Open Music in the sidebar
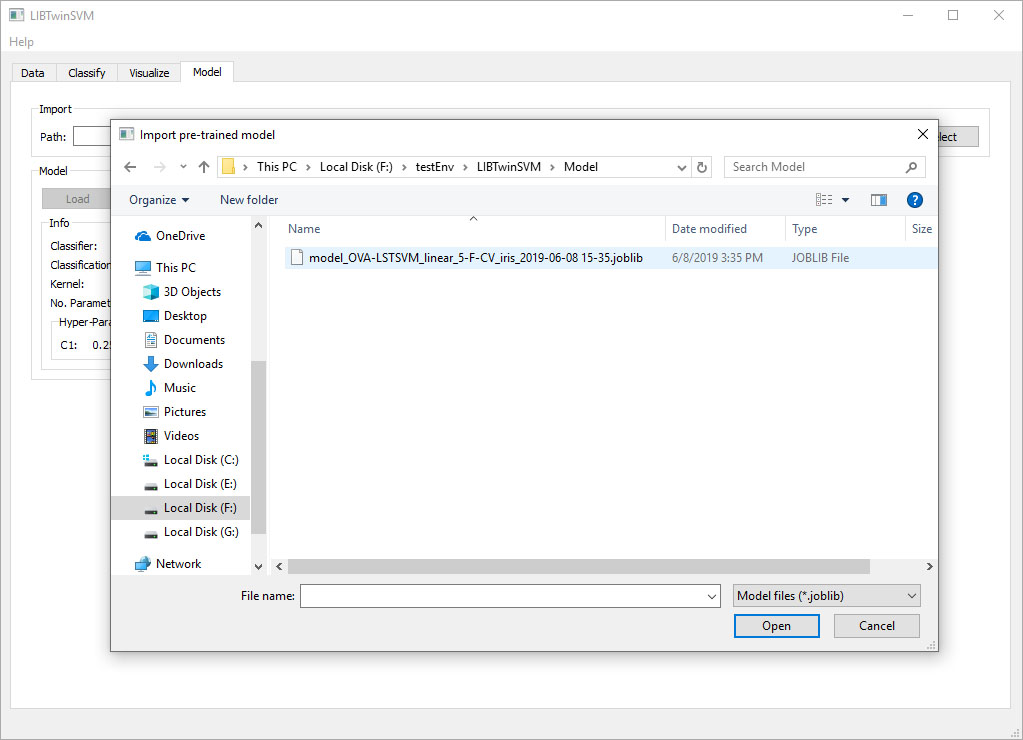This screenshot has width=1023, height=740. [170, 388]
